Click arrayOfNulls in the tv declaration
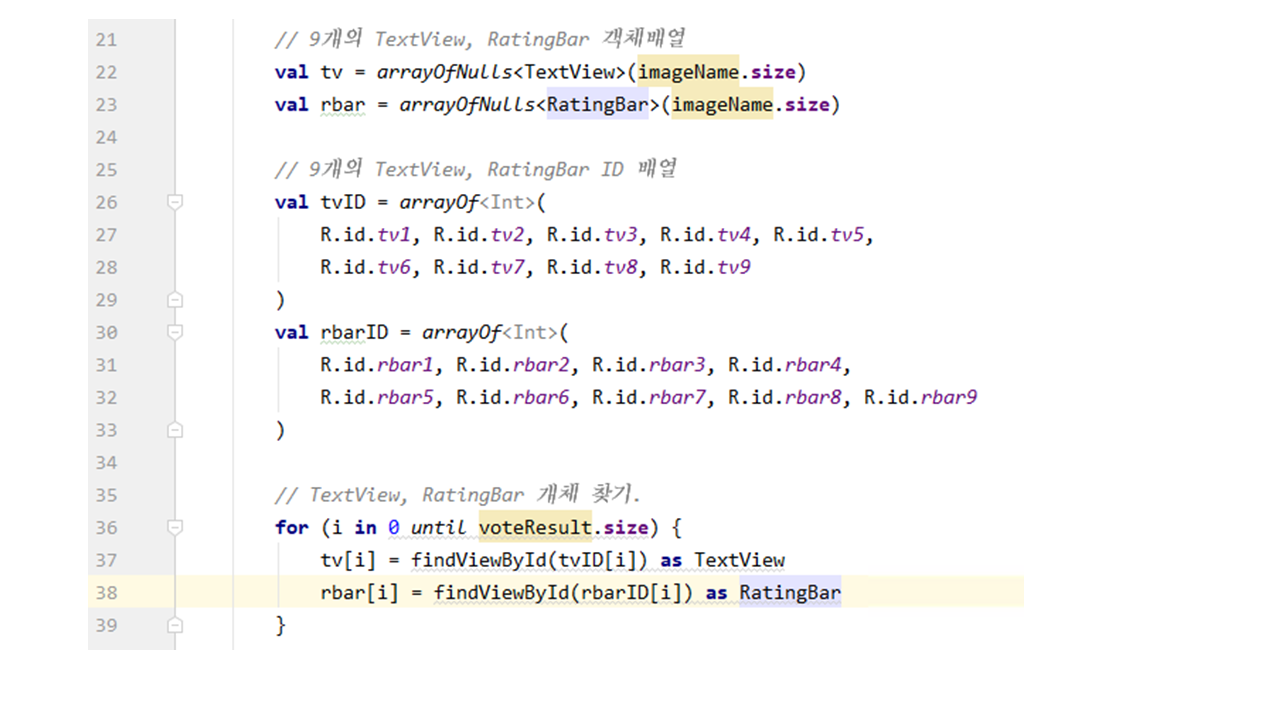The height and width of the screenshot is (720, 1280). pyautogui.click(x=445, y=72)
